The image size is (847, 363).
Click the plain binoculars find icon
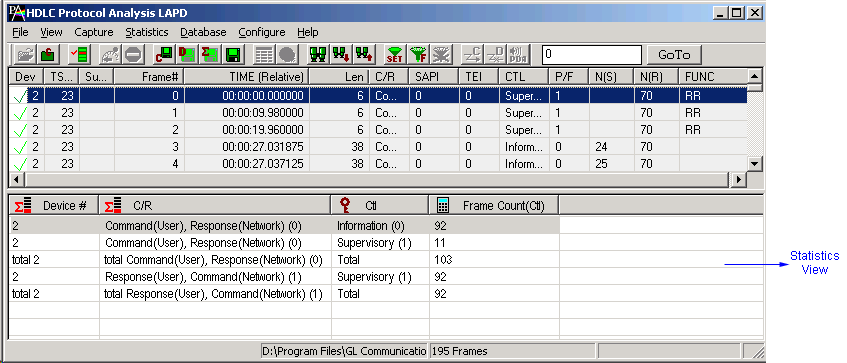(319, 55)
